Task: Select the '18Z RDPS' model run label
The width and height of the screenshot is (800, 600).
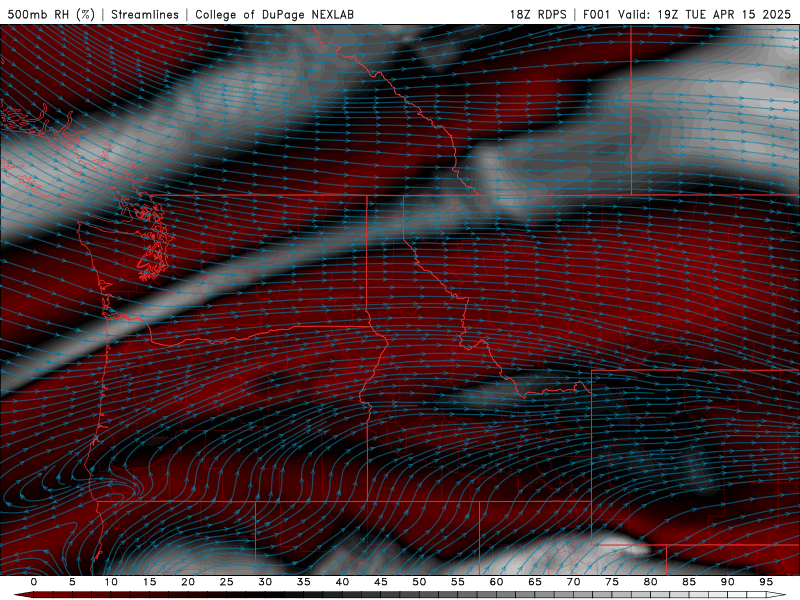Action: 538,14
